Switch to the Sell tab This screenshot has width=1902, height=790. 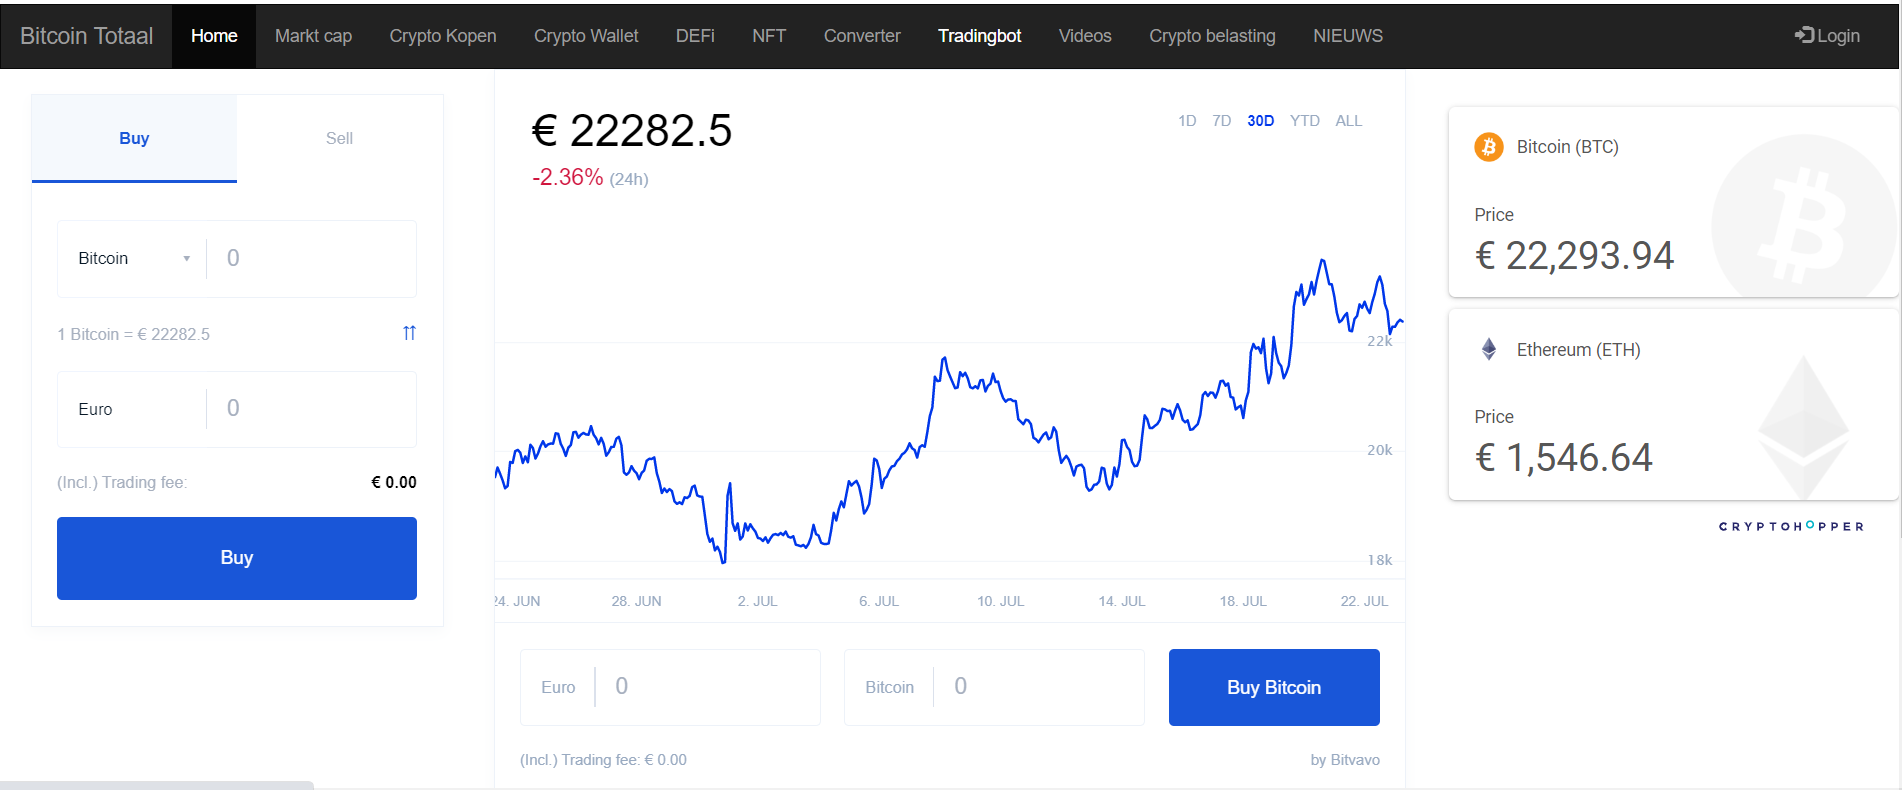tap(339, 138)
